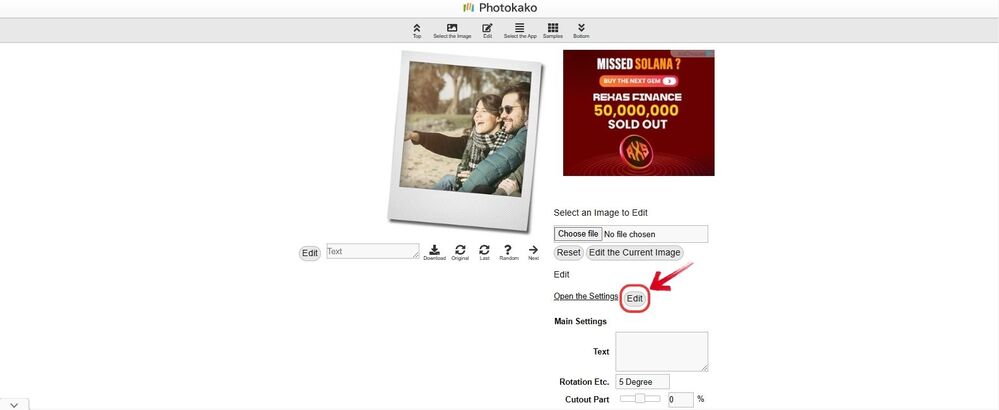The image size is (999, 410).
Task: Revert to Original image icon
Action: (460, 251)
